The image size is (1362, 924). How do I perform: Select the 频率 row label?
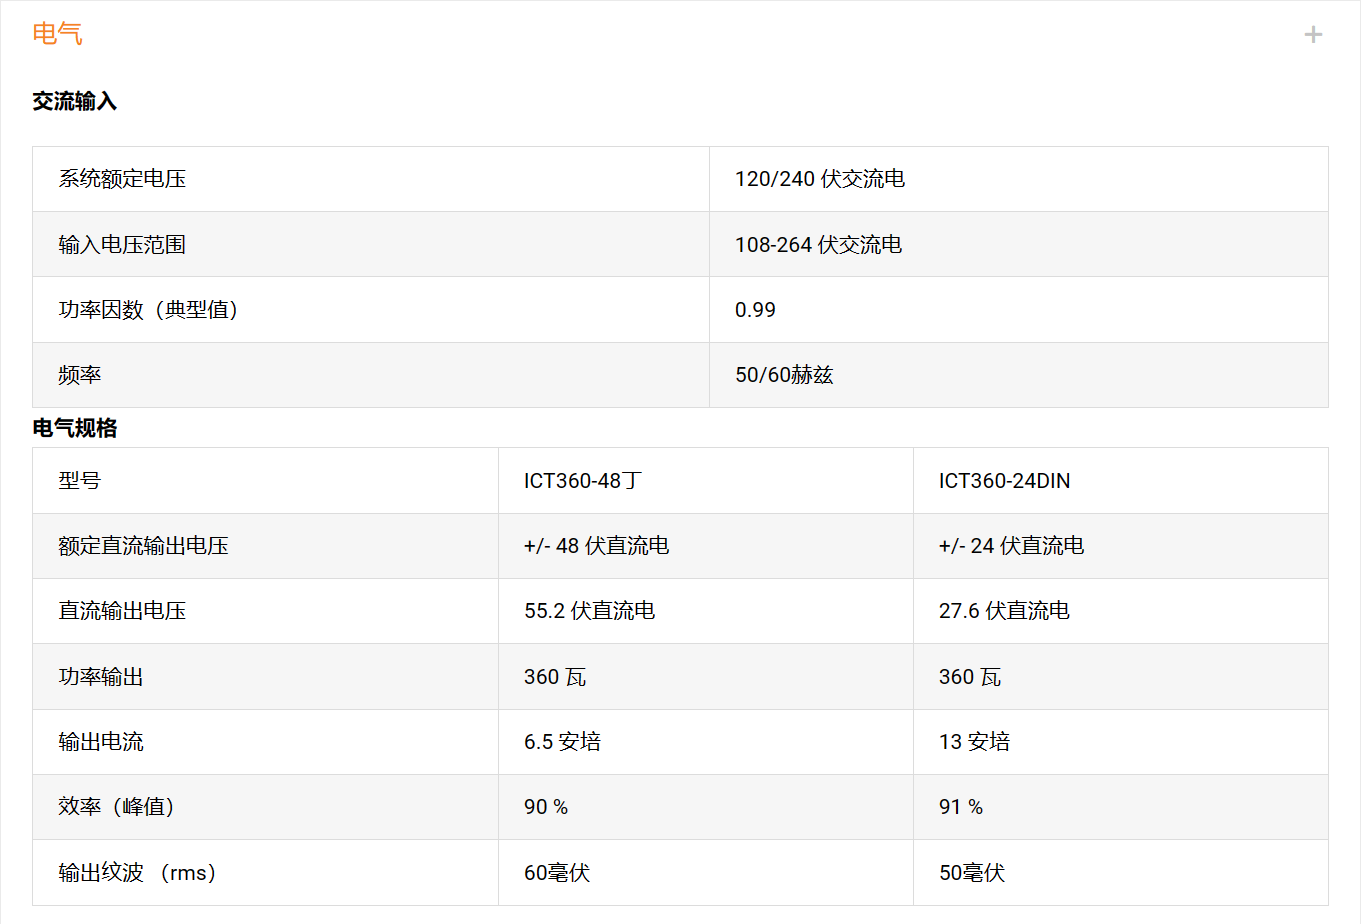[x=80, y=375]
